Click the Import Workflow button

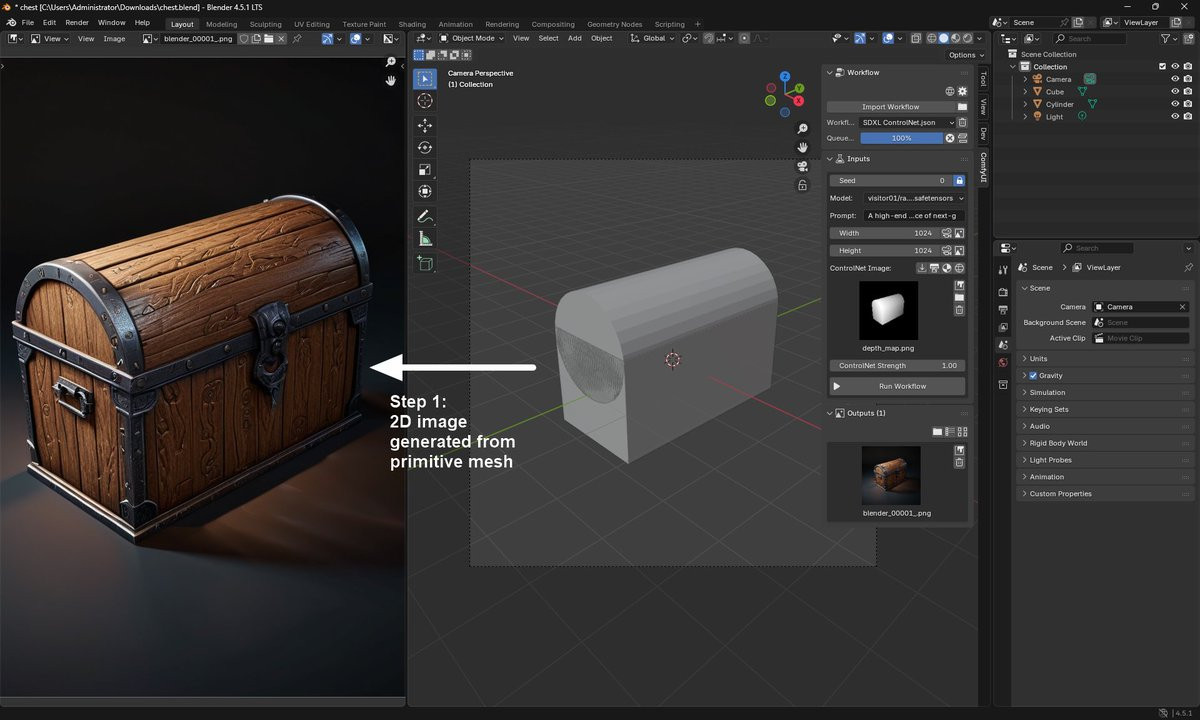pyautogui.click(x=890, y=107)
